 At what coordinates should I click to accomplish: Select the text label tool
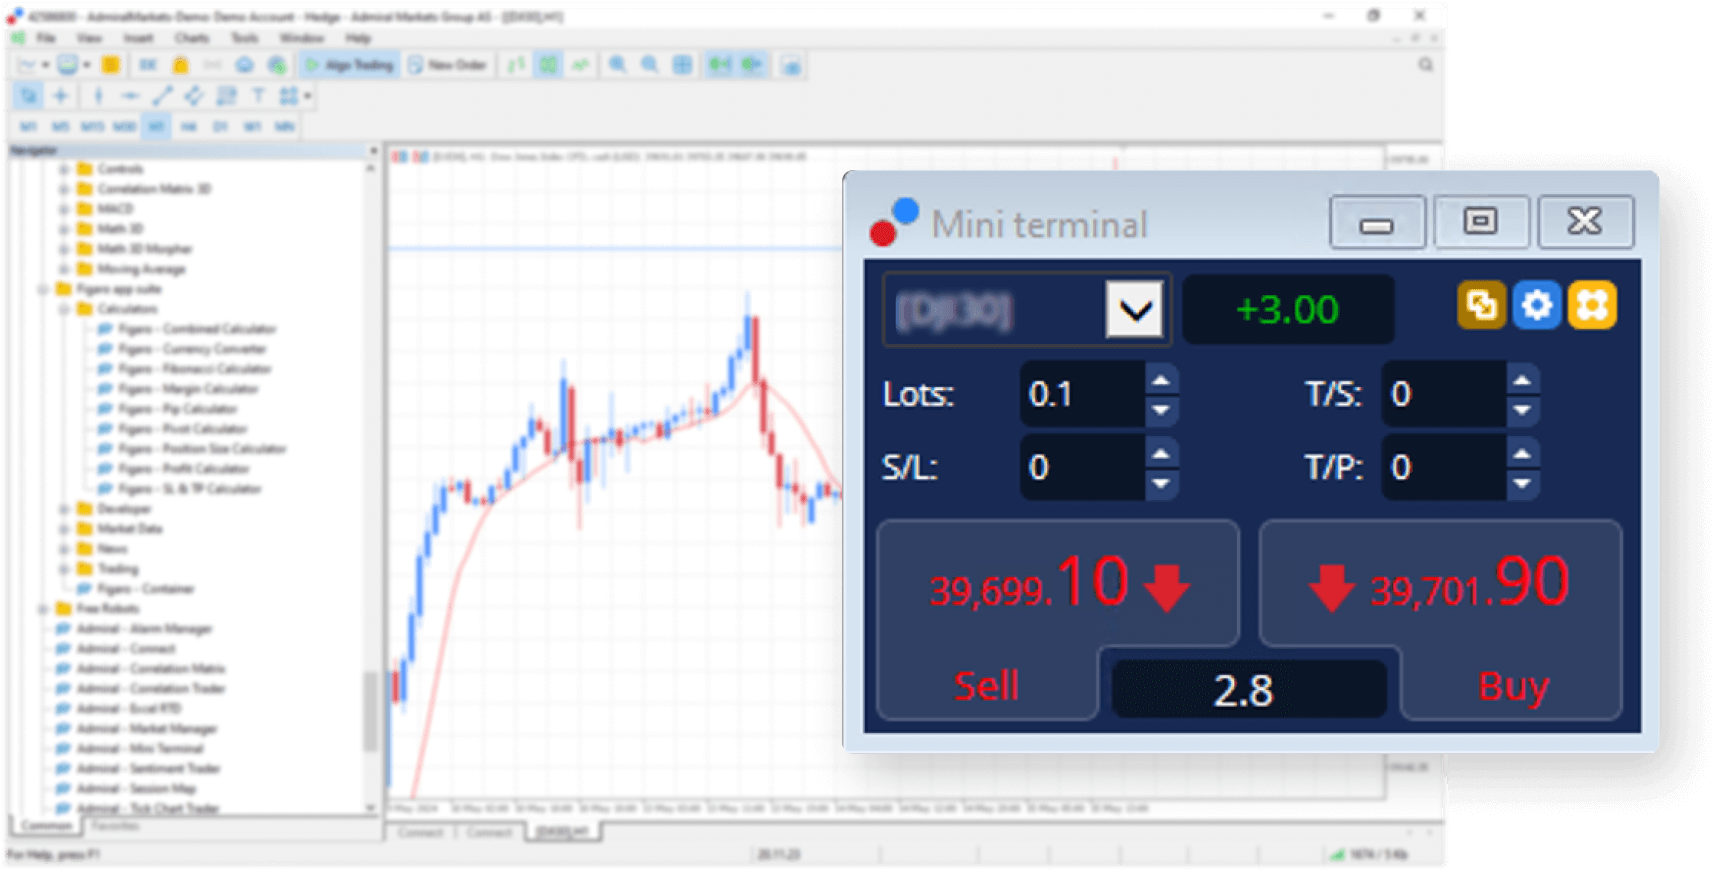258,96
